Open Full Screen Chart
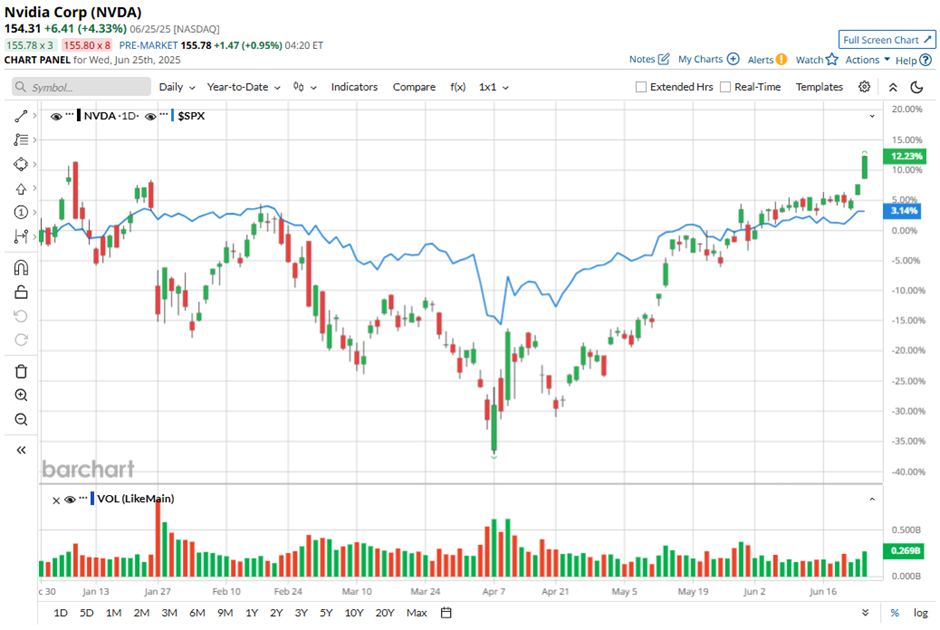The width and height of the screenshot is (940, 630). point(887,40)
